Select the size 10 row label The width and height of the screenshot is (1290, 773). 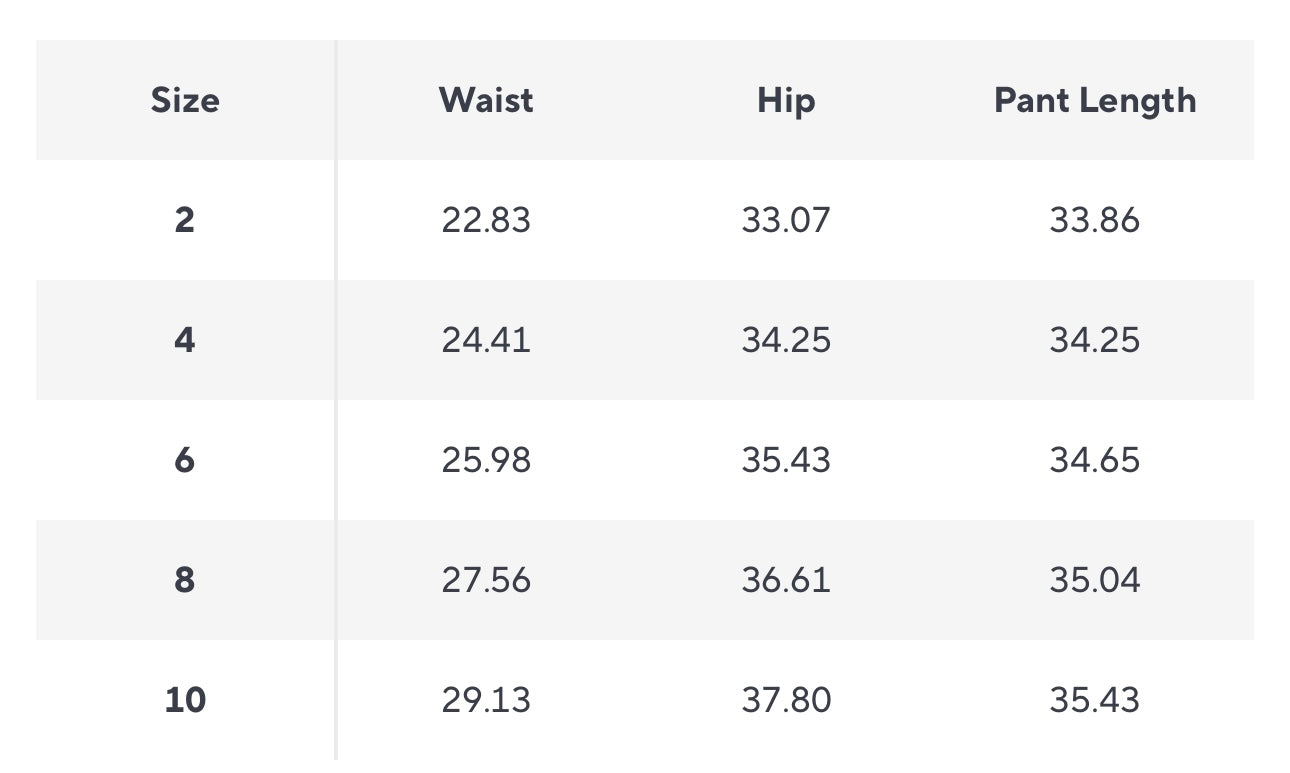point(185,700)
